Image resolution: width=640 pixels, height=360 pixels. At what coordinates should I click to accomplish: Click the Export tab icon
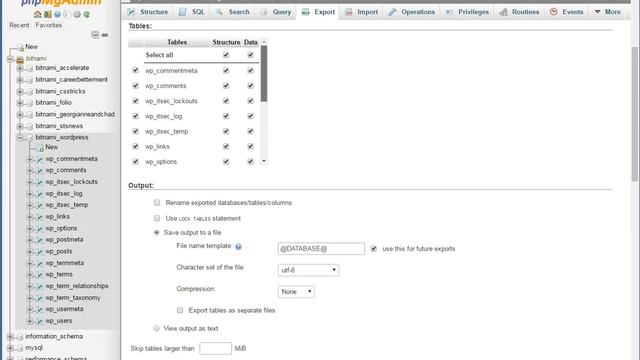coord(306,12)
